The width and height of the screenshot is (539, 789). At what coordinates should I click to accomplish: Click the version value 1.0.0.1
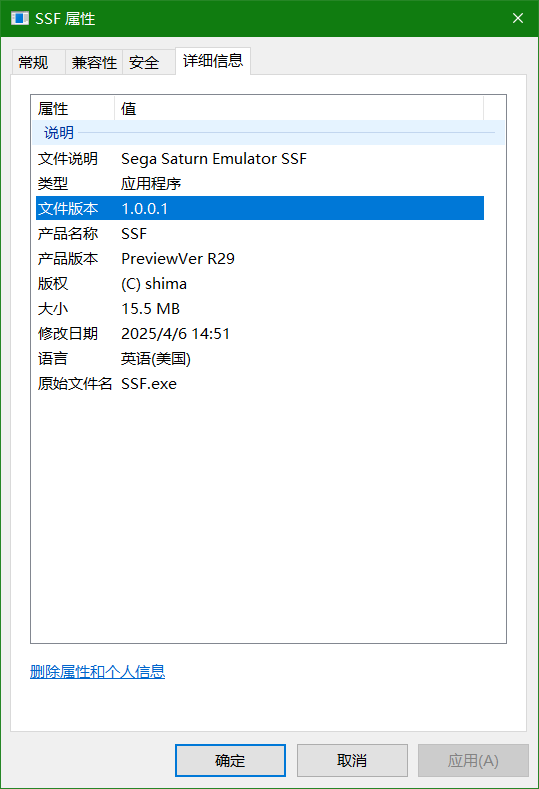tap(145, 209)
